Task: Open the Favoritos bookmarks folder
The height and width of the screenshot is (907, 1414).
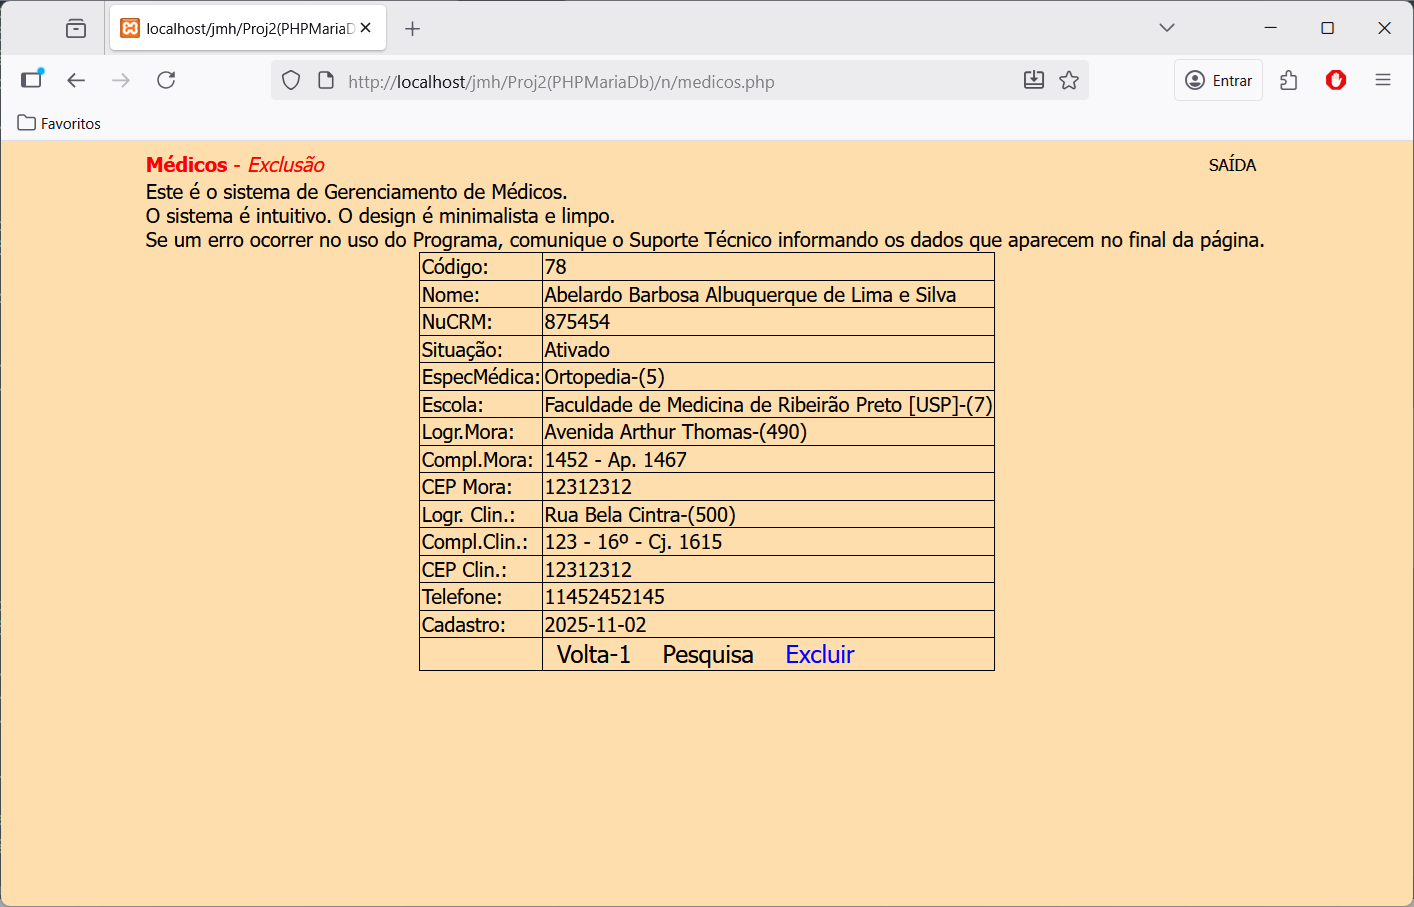Action: (x=60, y=123)
